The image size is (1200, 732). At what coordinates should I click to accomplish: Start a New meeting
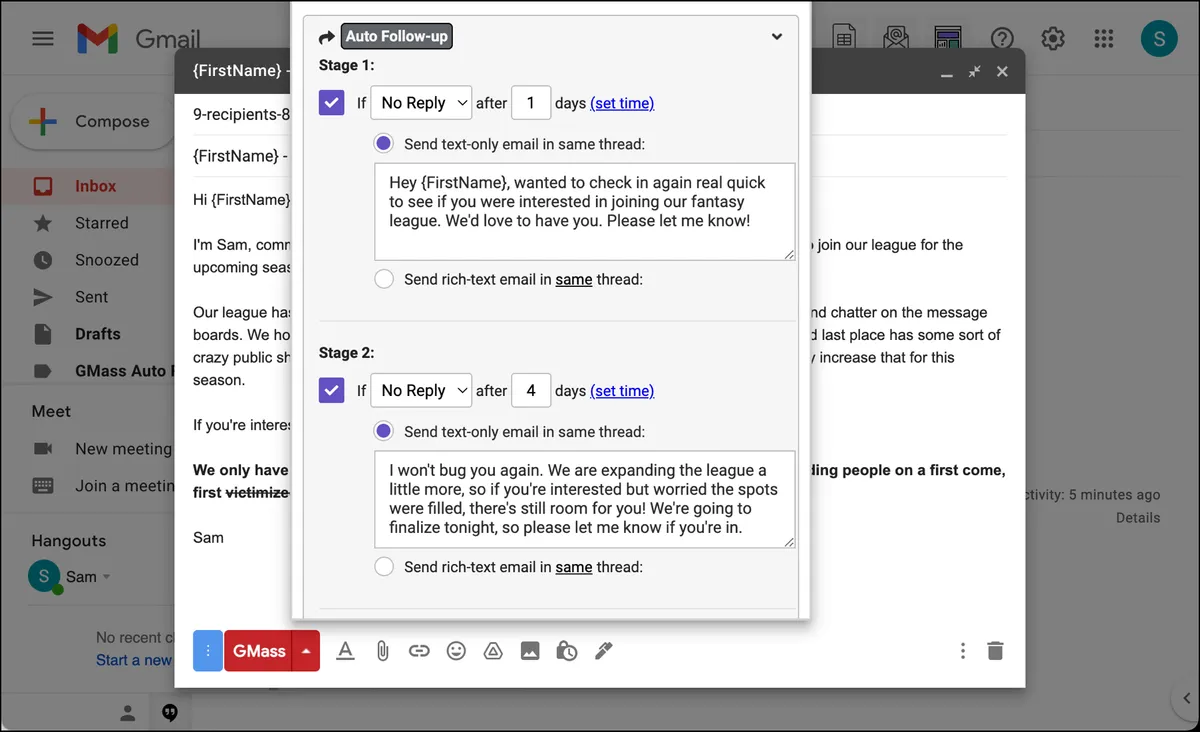[123, 449]
